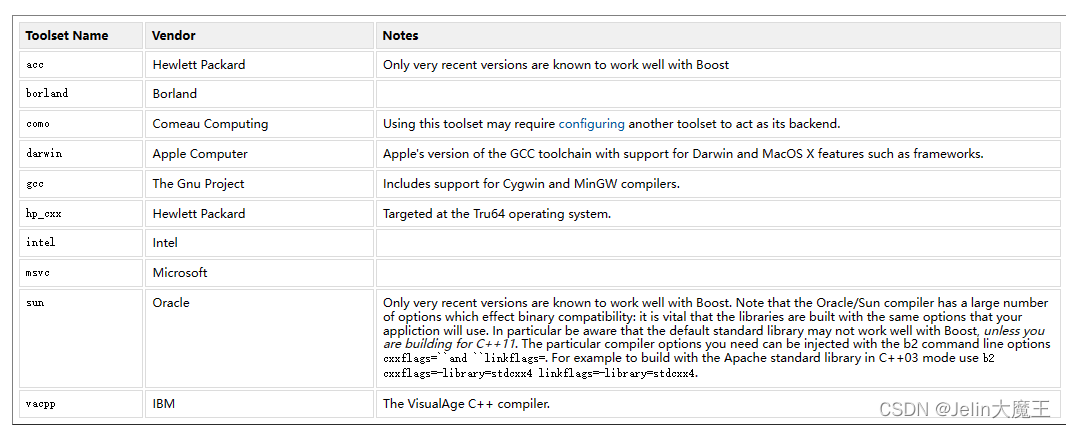1066x428 pixels.
Task: Click the vacpp toolset name cell
Action: click(81, 404)
